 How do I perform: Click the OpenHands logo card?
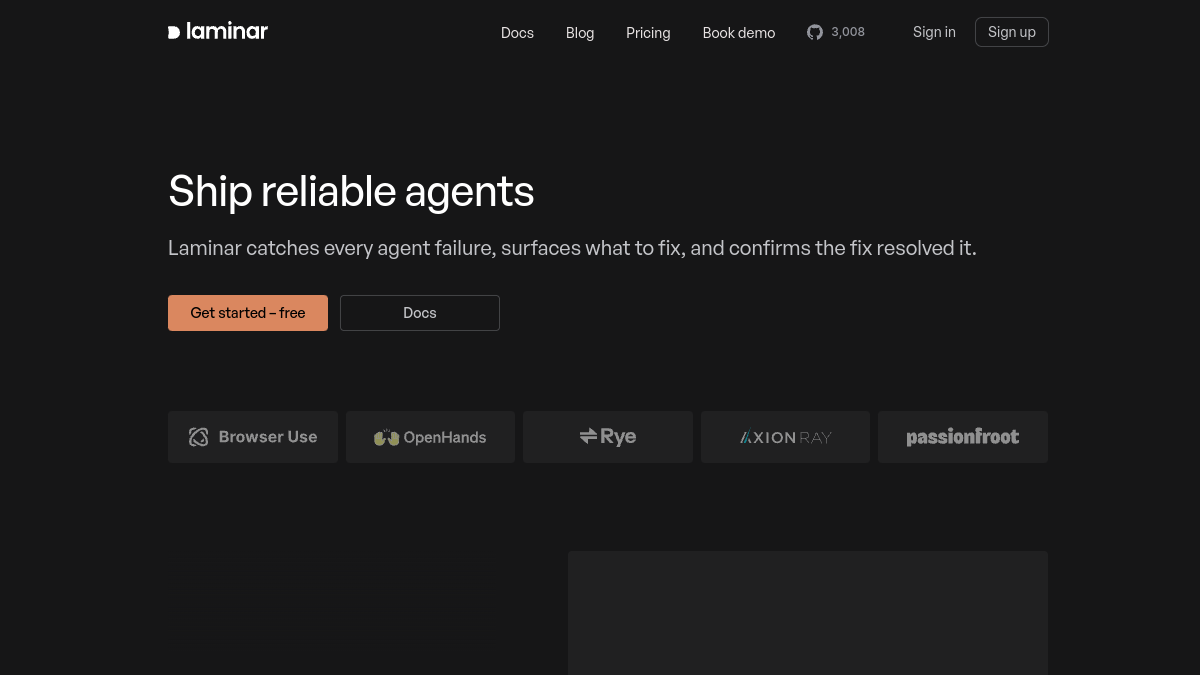click(x=430, y=437)
